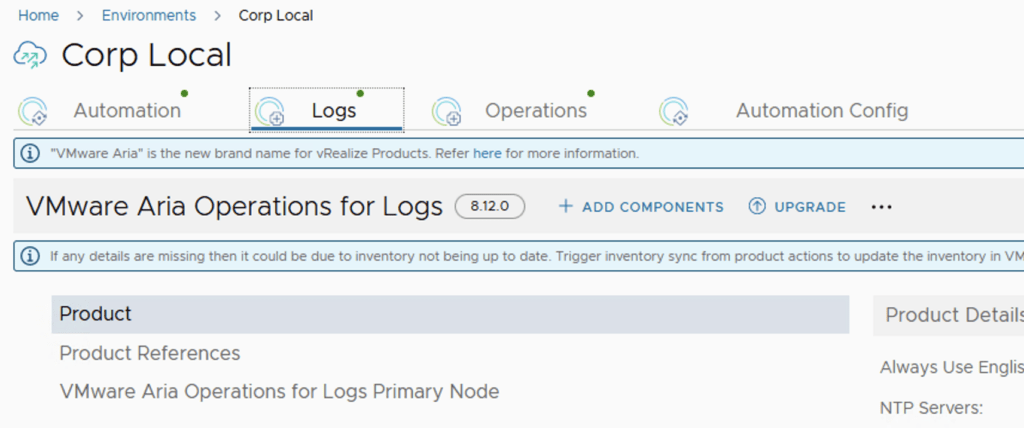
Task: Click the green status dot on Operations
Action: [591, 93]
